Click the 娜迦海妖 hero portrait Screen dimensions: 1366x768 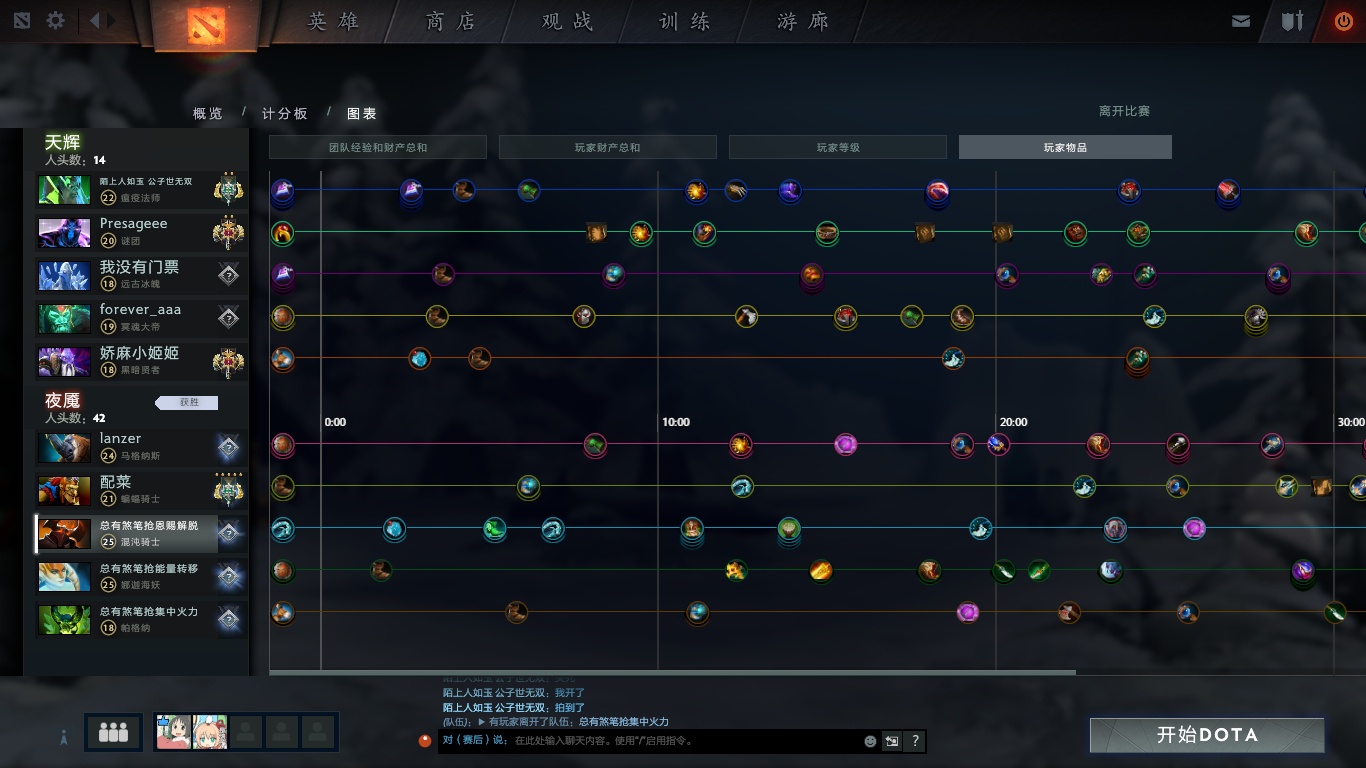[x=64, y=577]
